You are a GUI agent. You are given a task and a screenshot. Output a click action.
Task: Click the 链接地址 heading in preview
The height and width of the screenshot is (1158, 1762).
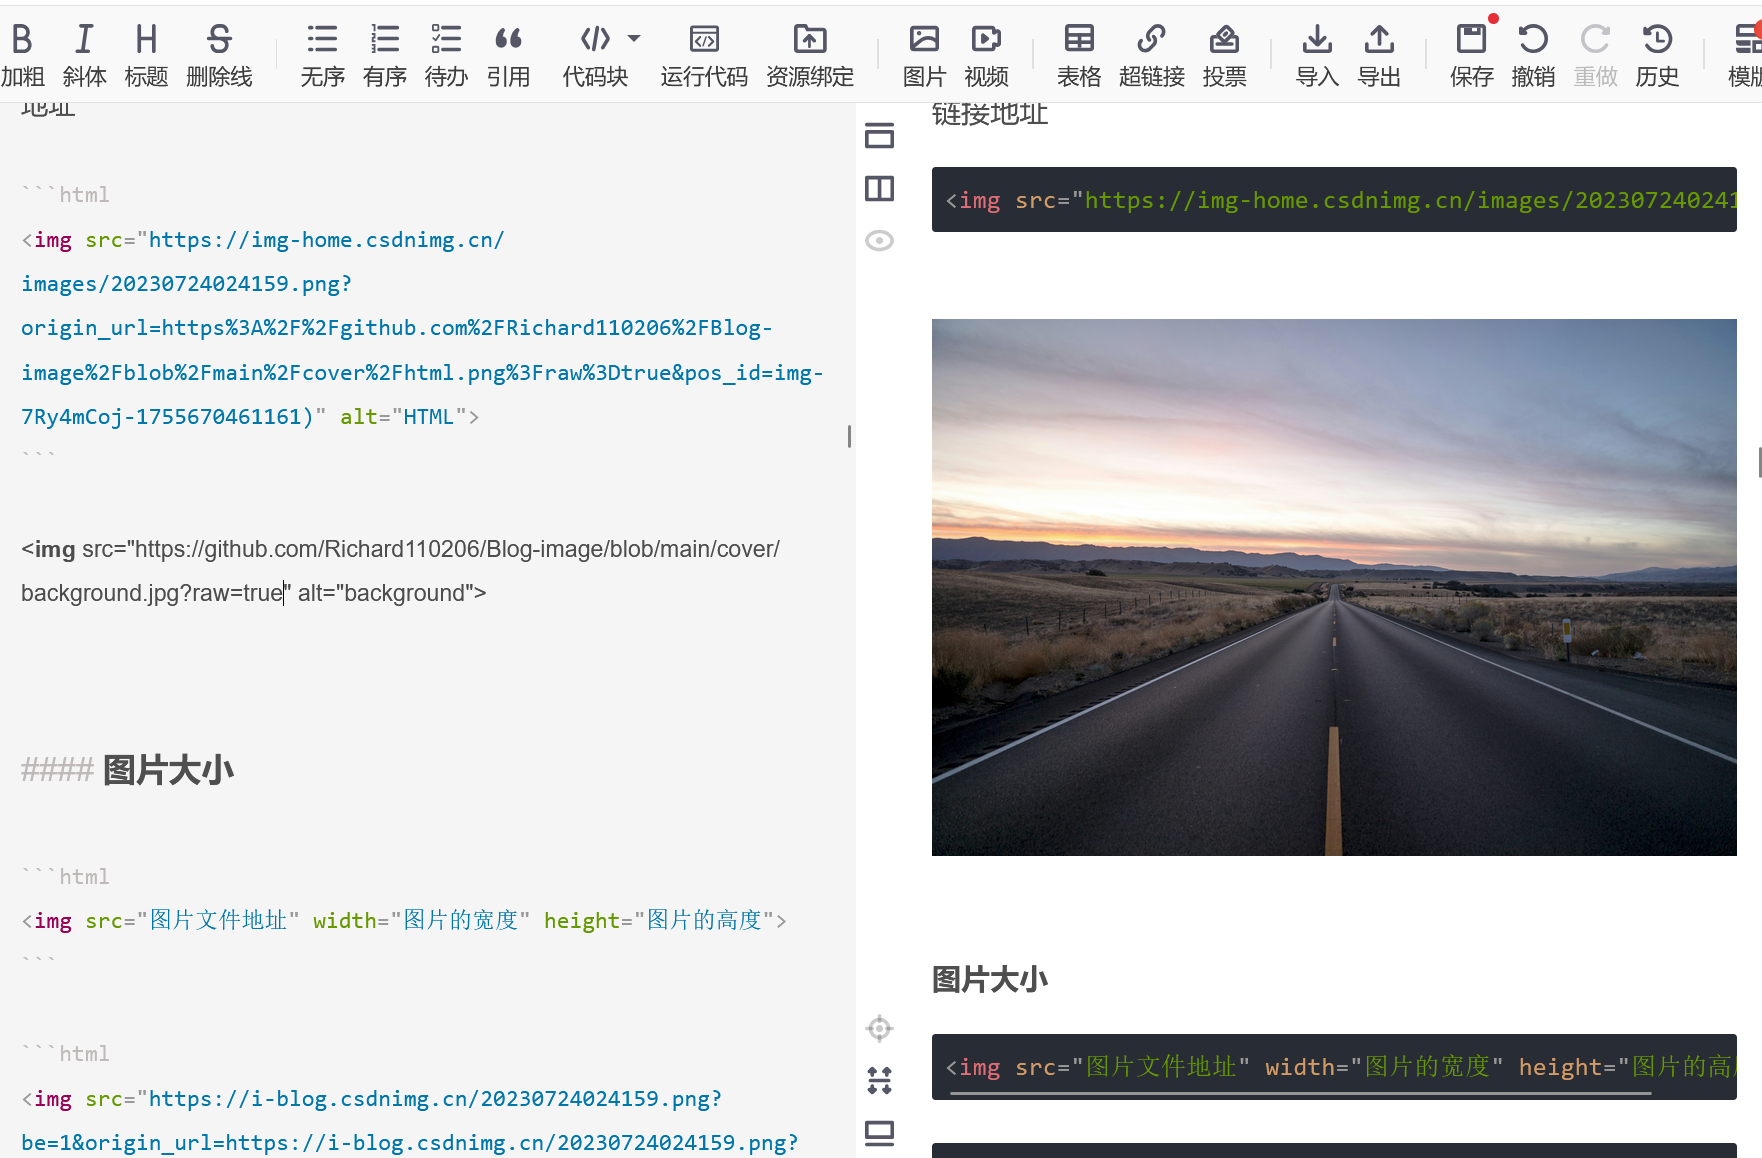[x=990, y=114]
